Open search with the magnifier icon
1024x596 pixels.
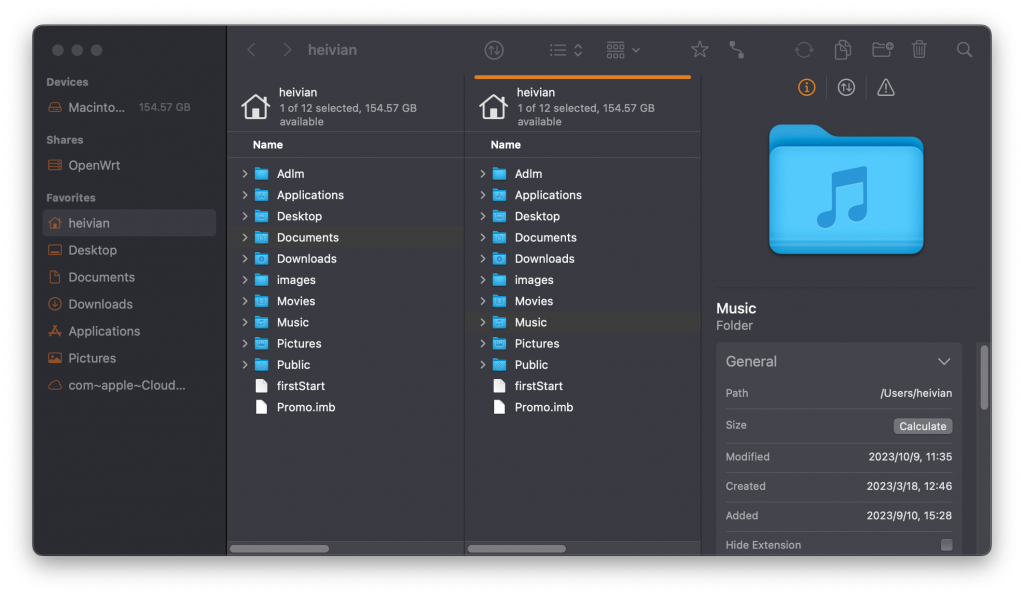point(964,50)
